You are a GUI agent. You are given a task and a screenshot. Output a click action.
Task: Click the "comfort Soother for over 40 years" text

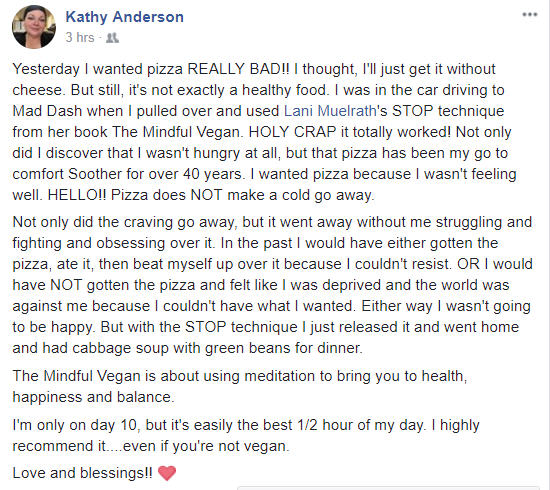(127, 174)
